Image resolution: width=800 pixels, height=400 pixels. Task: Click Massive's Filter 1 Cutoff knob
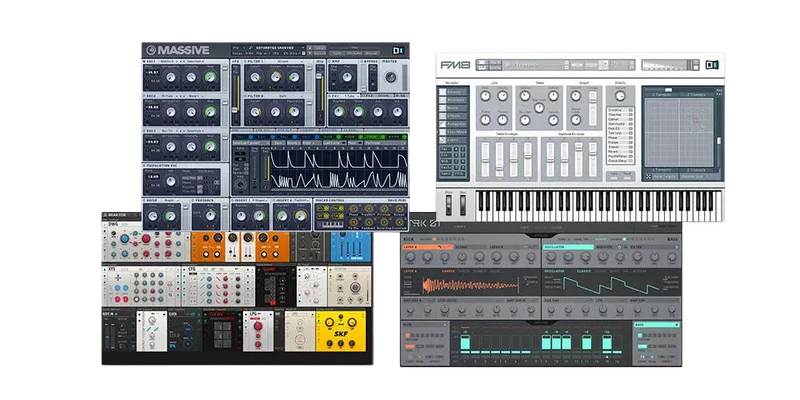pos(255,77)
